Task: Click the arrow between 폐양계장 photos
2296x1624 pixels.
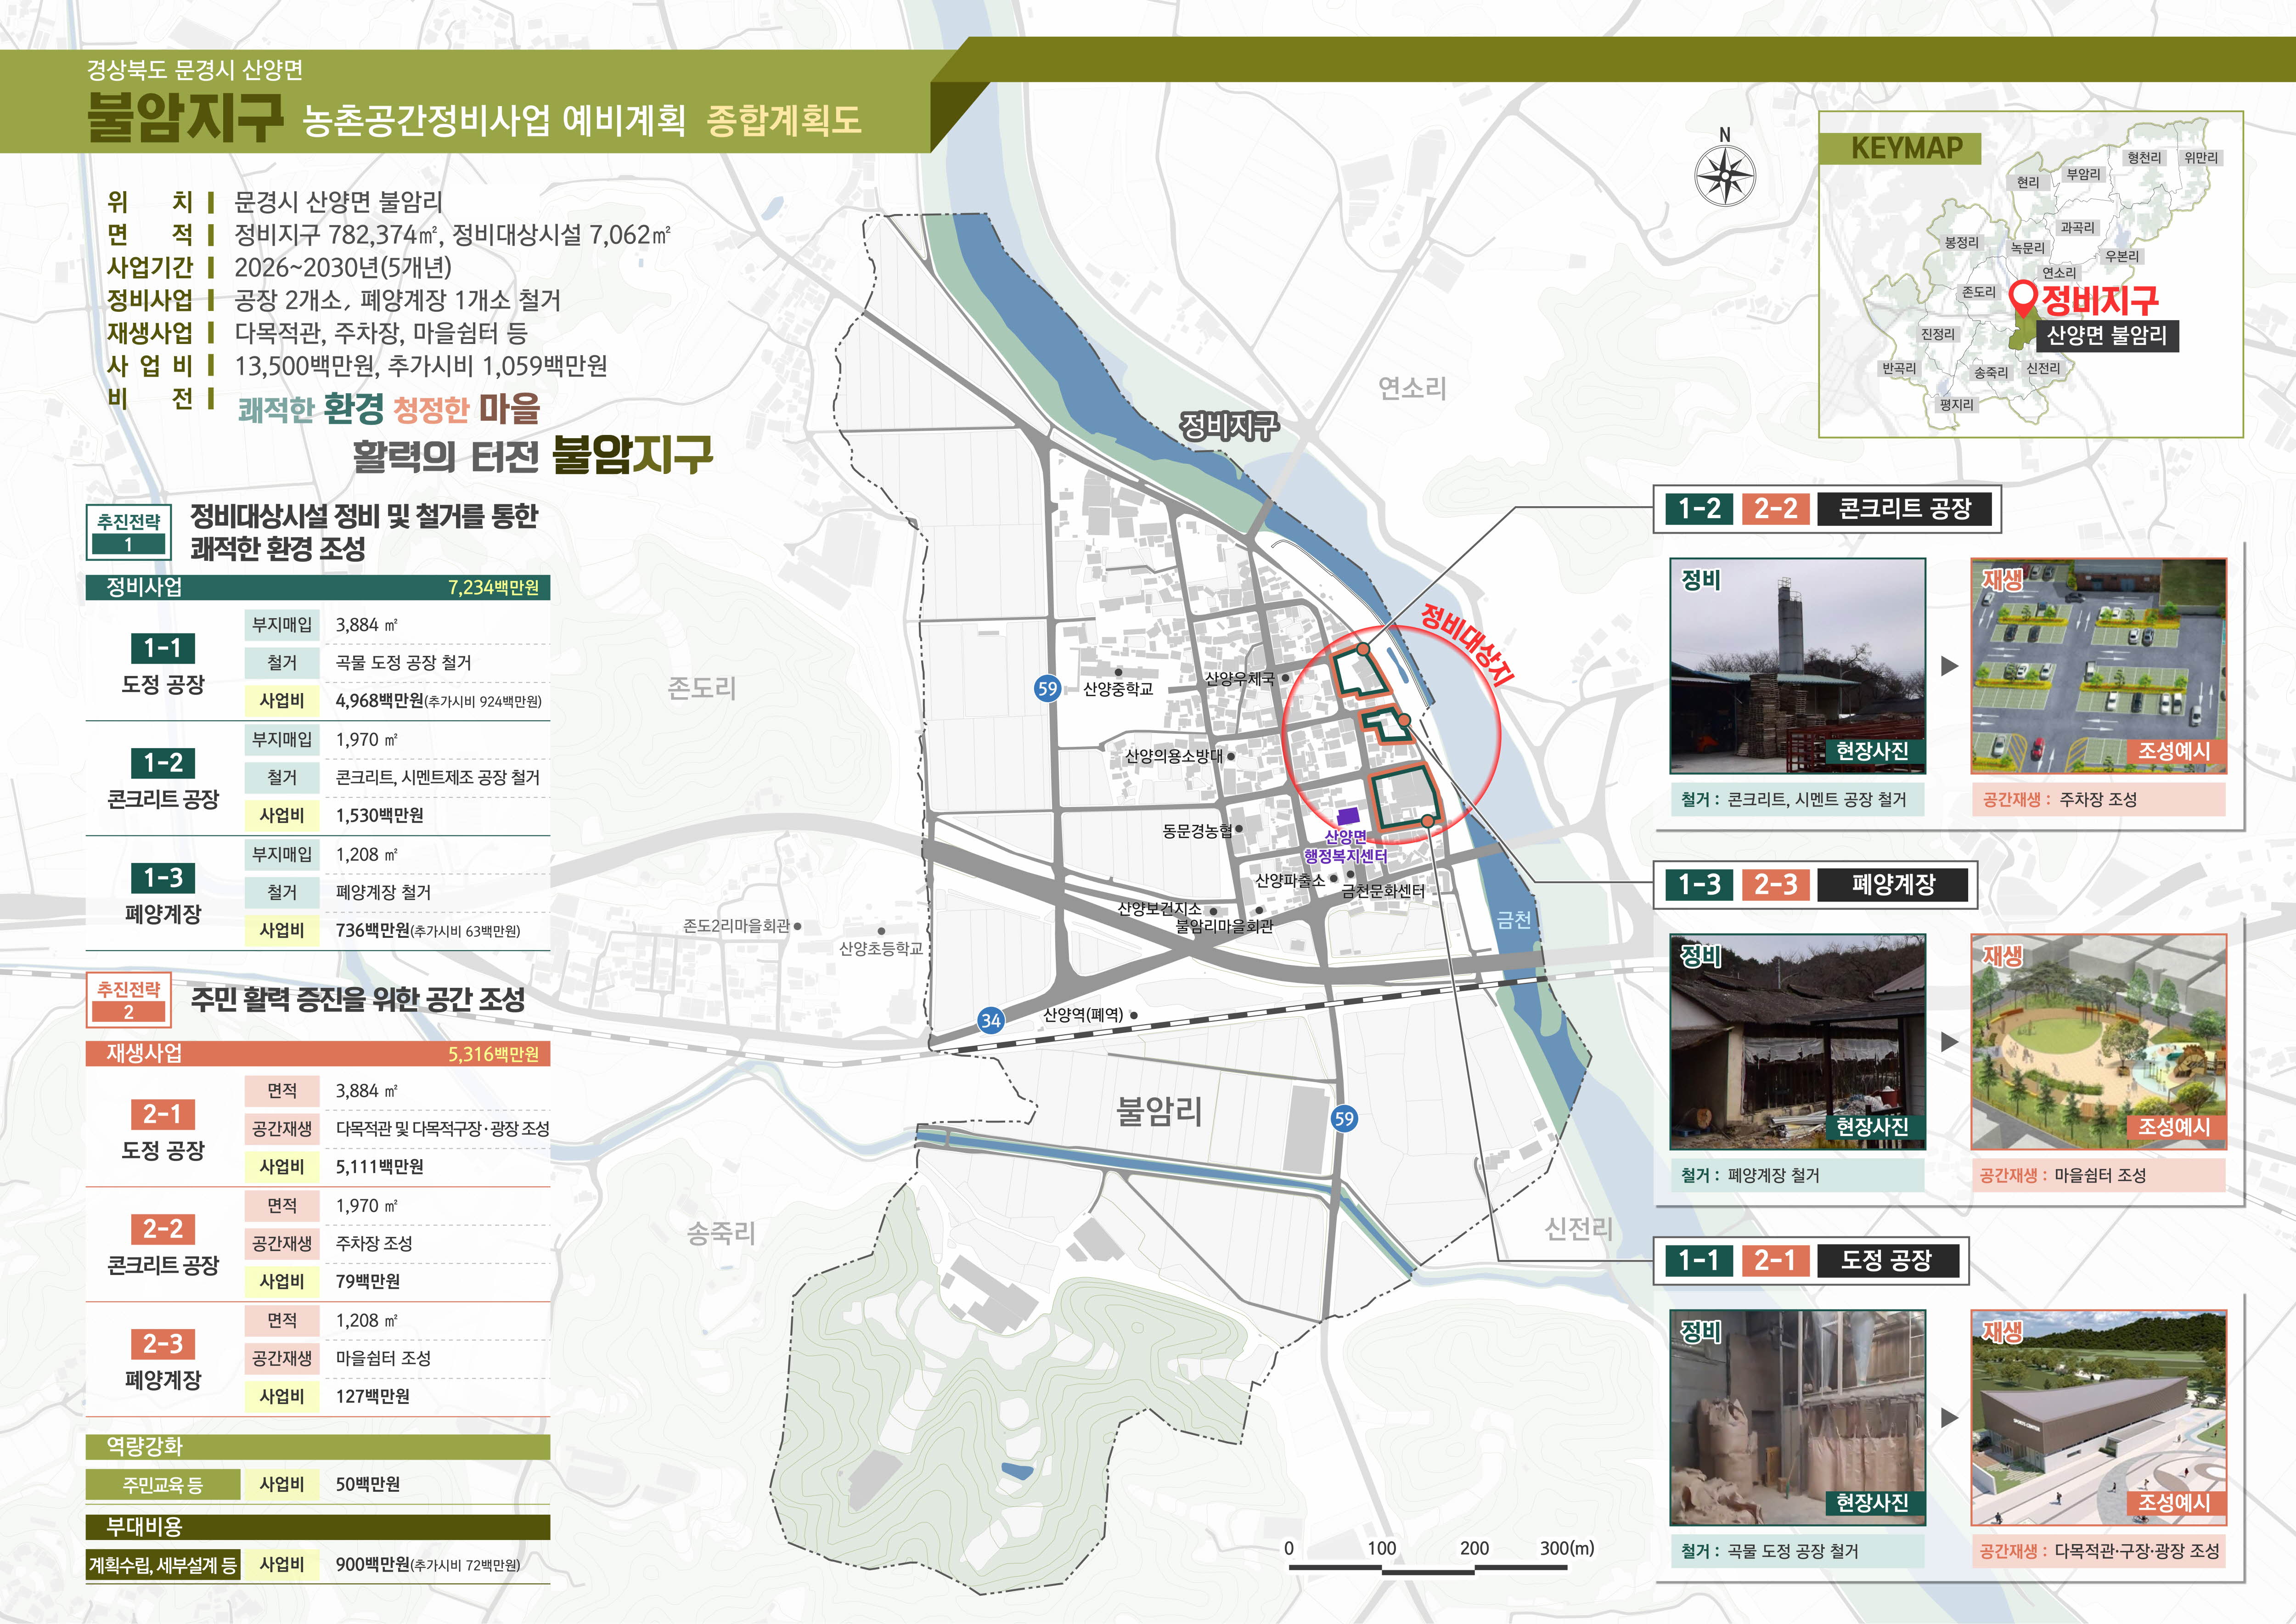Action: point(1949,1042)
